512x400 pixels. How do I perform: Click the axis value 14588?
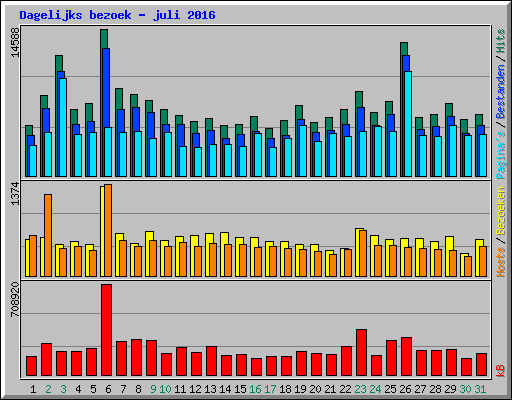tap(15, 42)
